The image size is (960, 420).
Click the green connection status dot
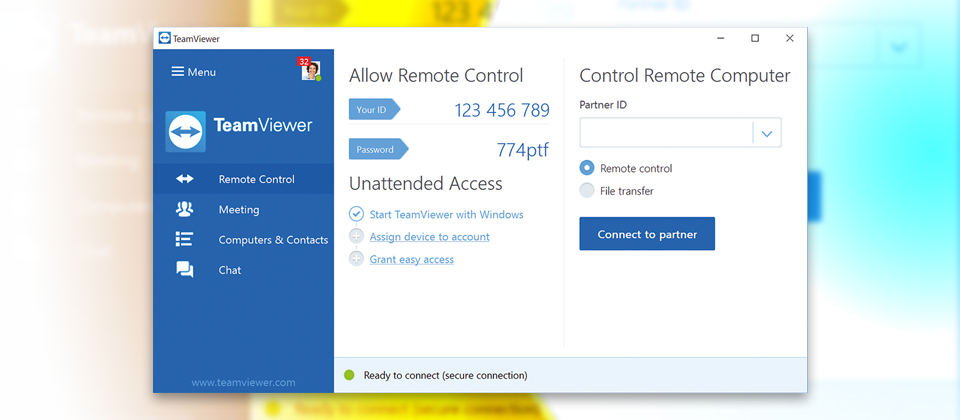pos(350,375)
